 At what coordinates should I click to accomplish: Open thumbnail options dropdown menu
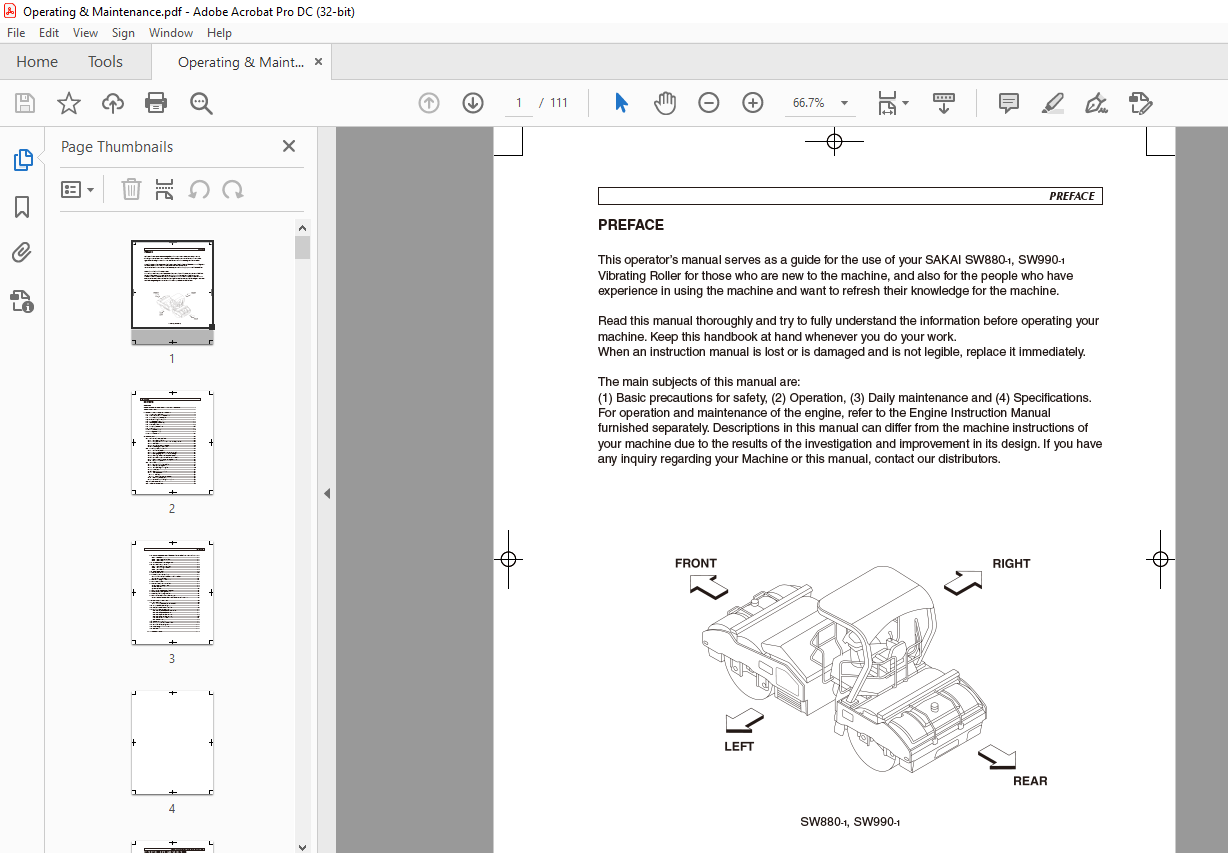point(78,189)
